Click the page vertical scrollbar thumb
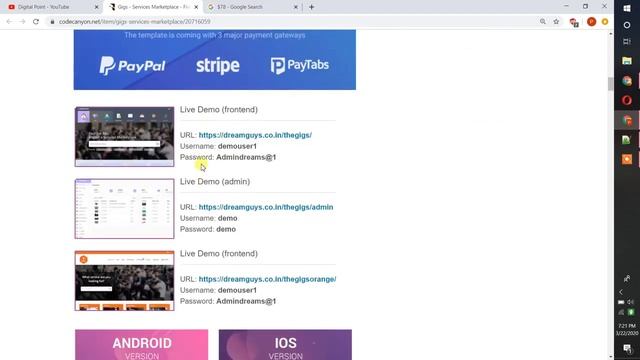 coord(611,84)
